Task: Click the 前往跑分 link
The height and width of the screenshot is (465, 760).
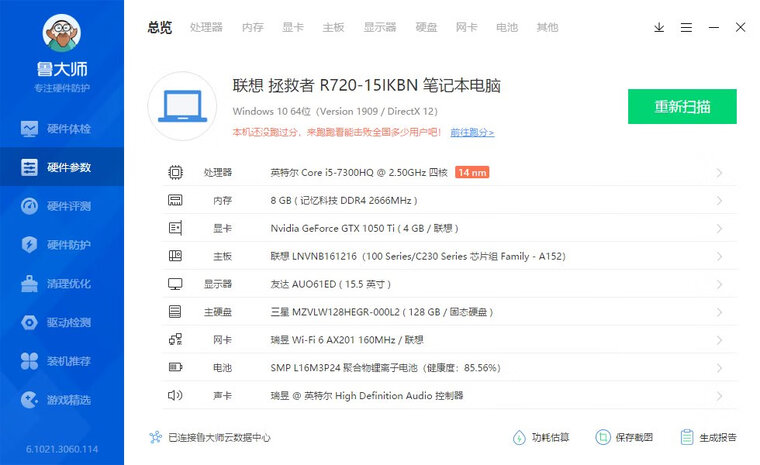Action: click(x=471, y=132)
